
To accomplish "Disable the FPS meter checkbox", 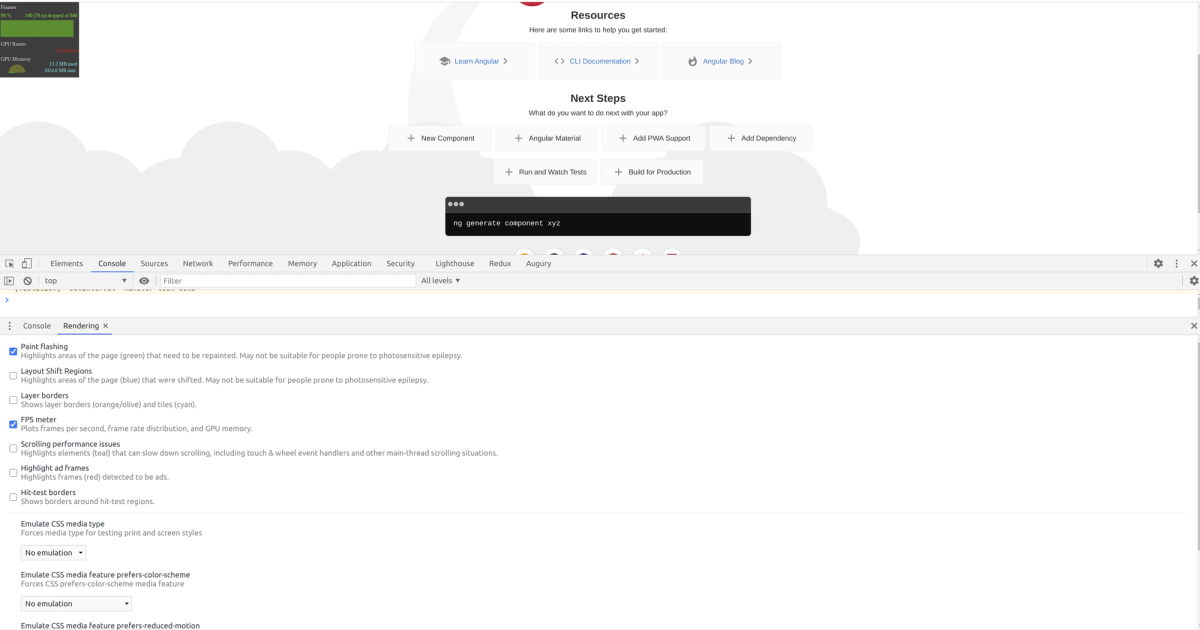I will click(x=13, y=424).
